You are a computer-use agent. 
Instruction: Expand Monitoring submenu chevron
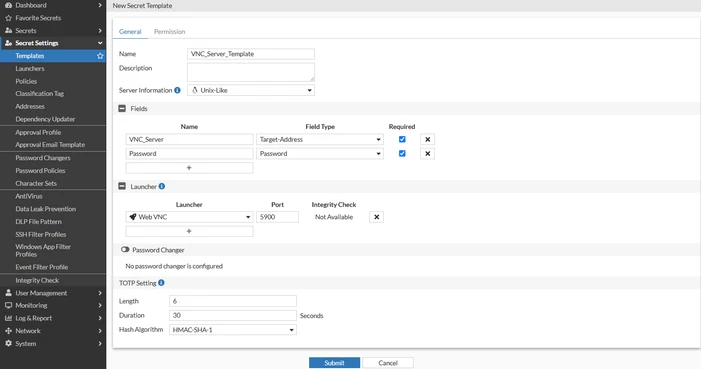100,305
